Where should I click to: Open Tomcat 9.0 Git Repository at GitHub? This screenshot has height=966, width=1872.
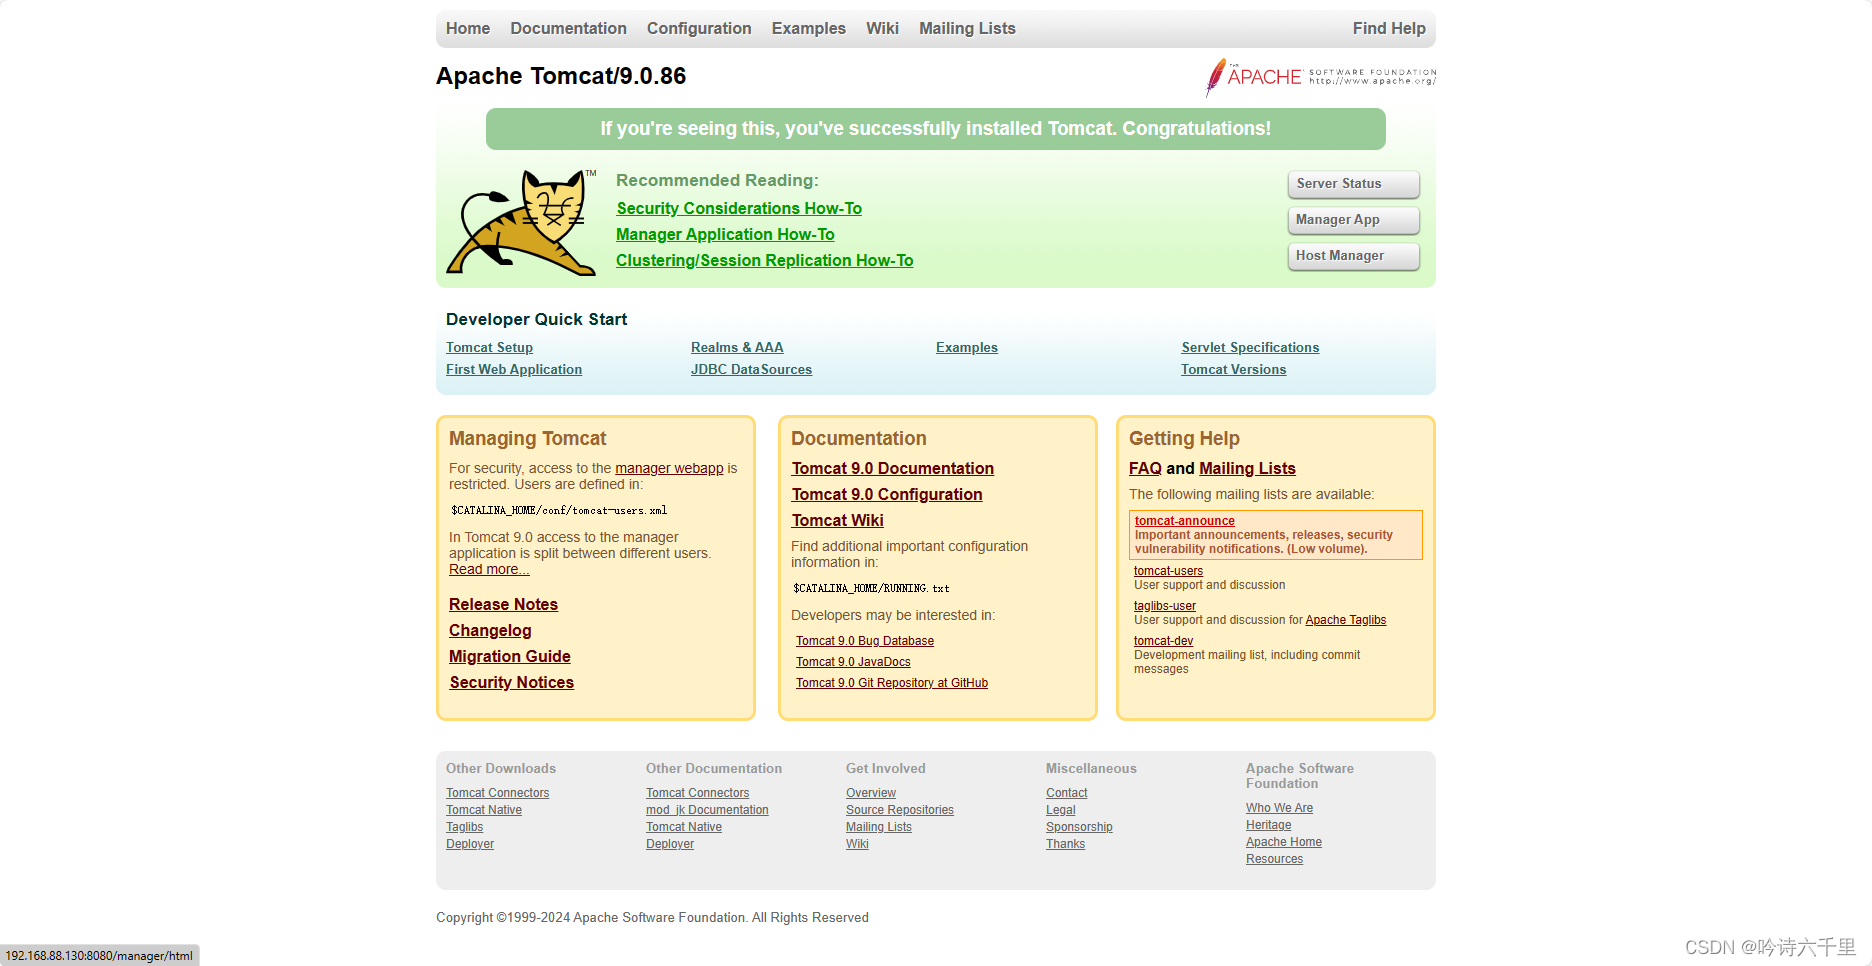[892, 683]
